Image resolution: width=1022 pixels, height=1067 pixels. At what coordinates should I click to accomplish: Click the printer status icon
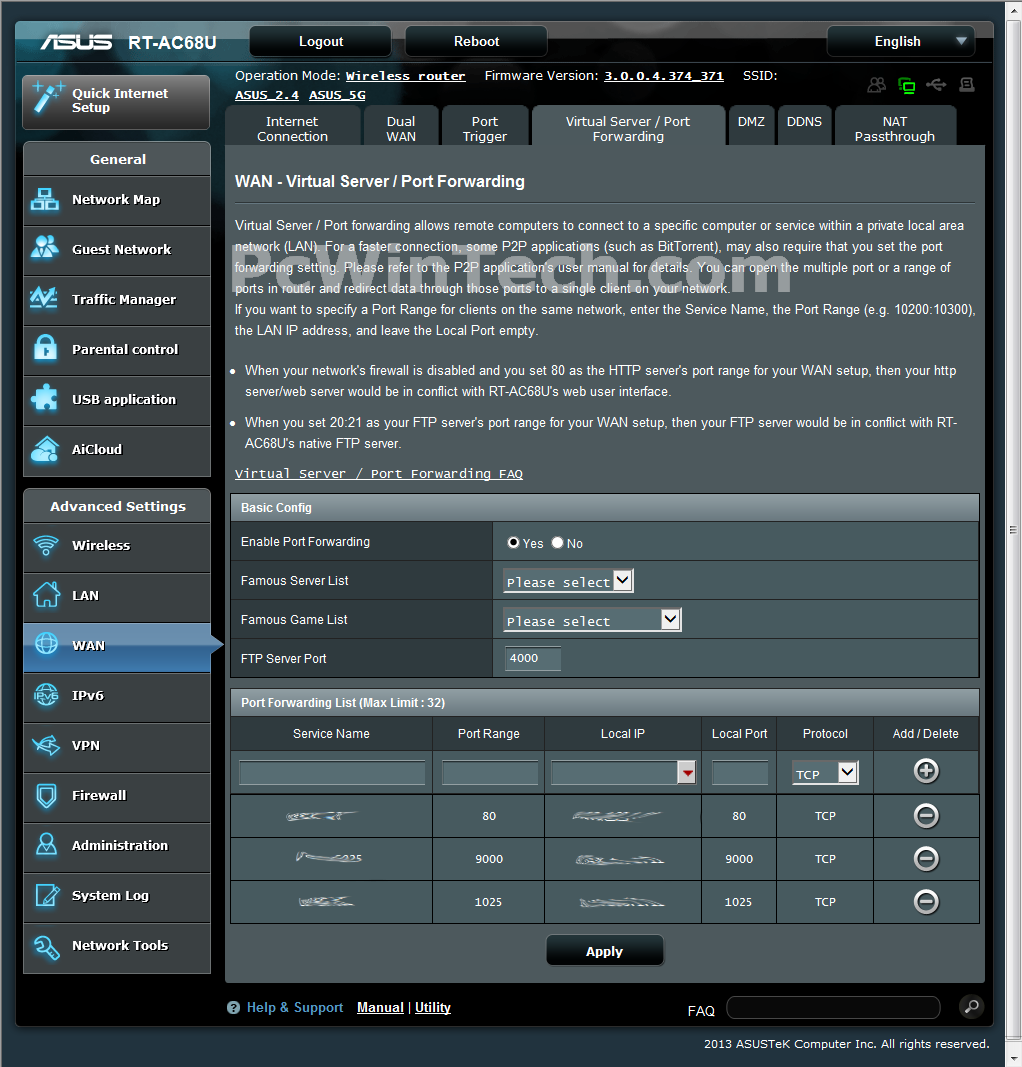pos(966,84)
